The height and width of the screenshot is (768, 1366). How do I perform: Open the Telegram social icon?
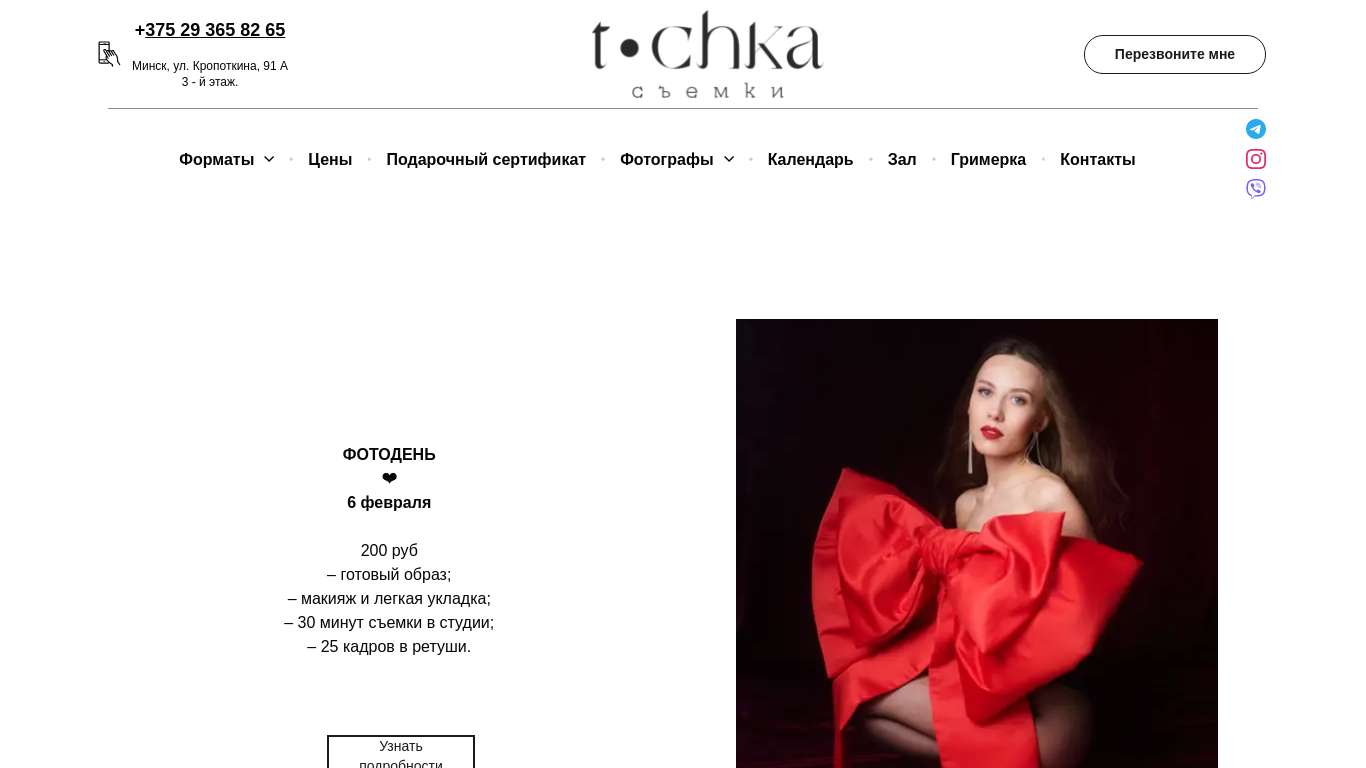click(x=1256, y=129)
